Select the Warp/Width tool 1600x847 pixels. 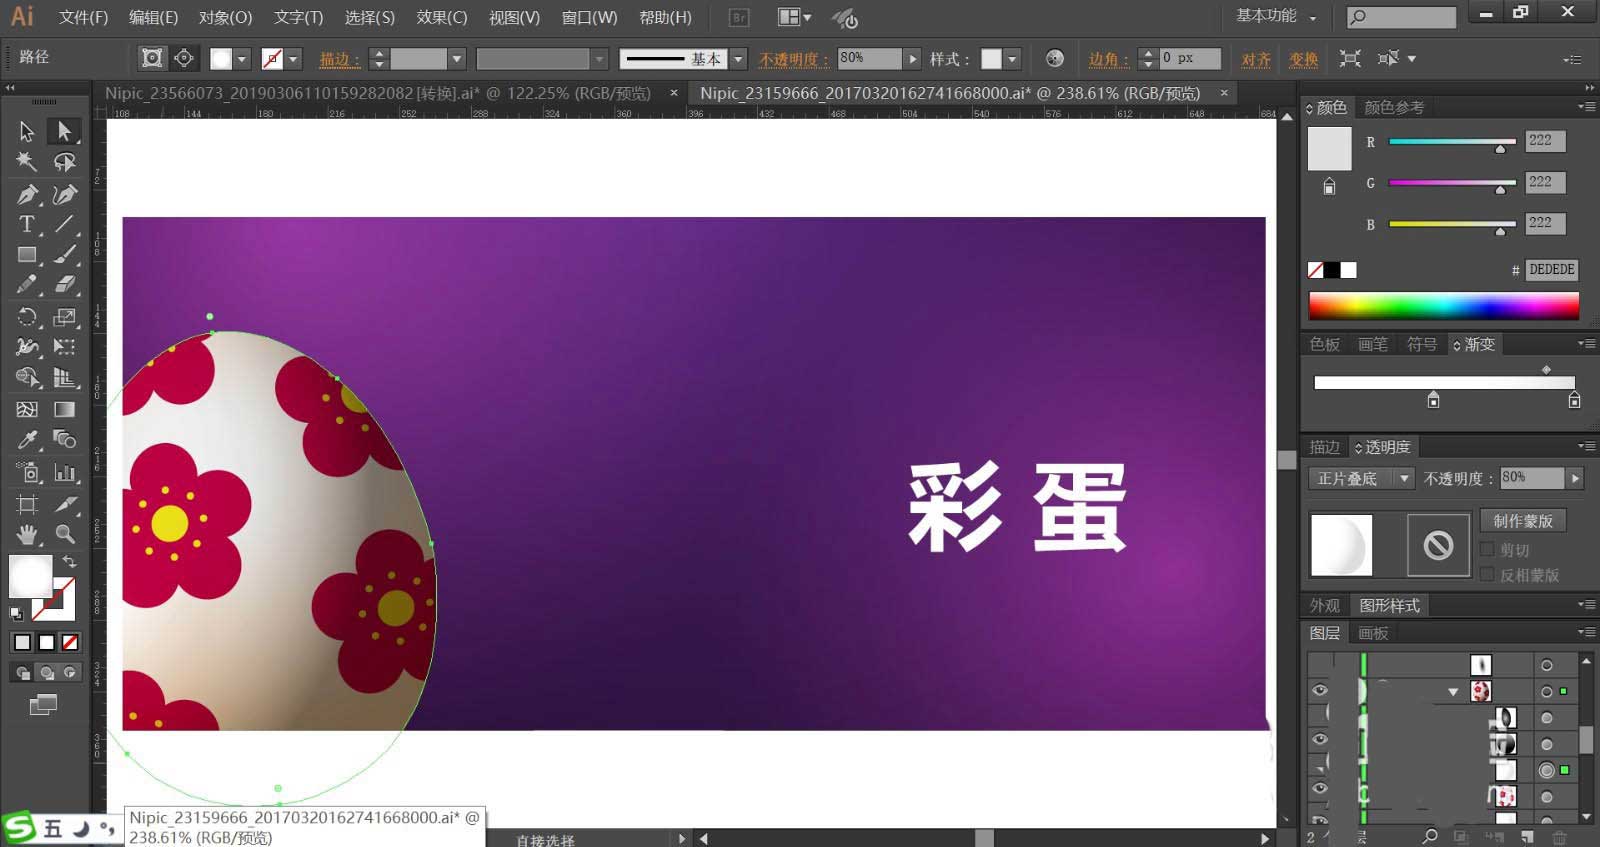click(x=27, y=347)
